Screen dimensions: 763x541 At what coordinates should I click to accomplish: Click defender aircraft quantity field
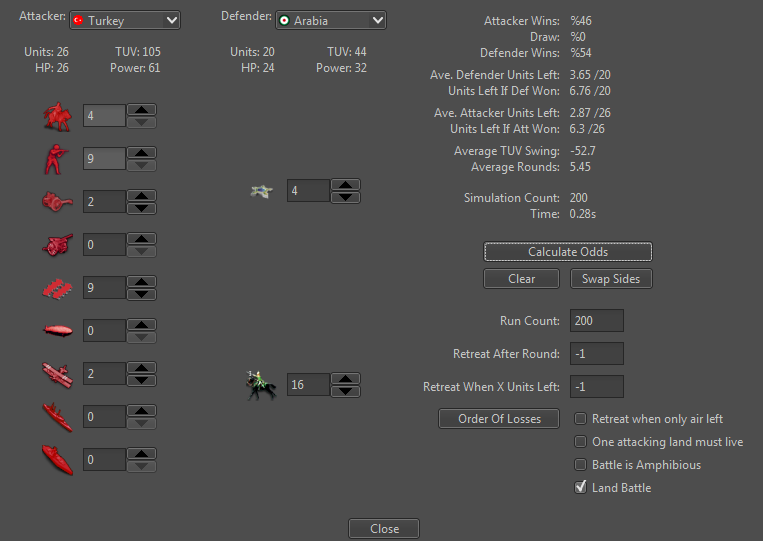click(x=309, y=191)
